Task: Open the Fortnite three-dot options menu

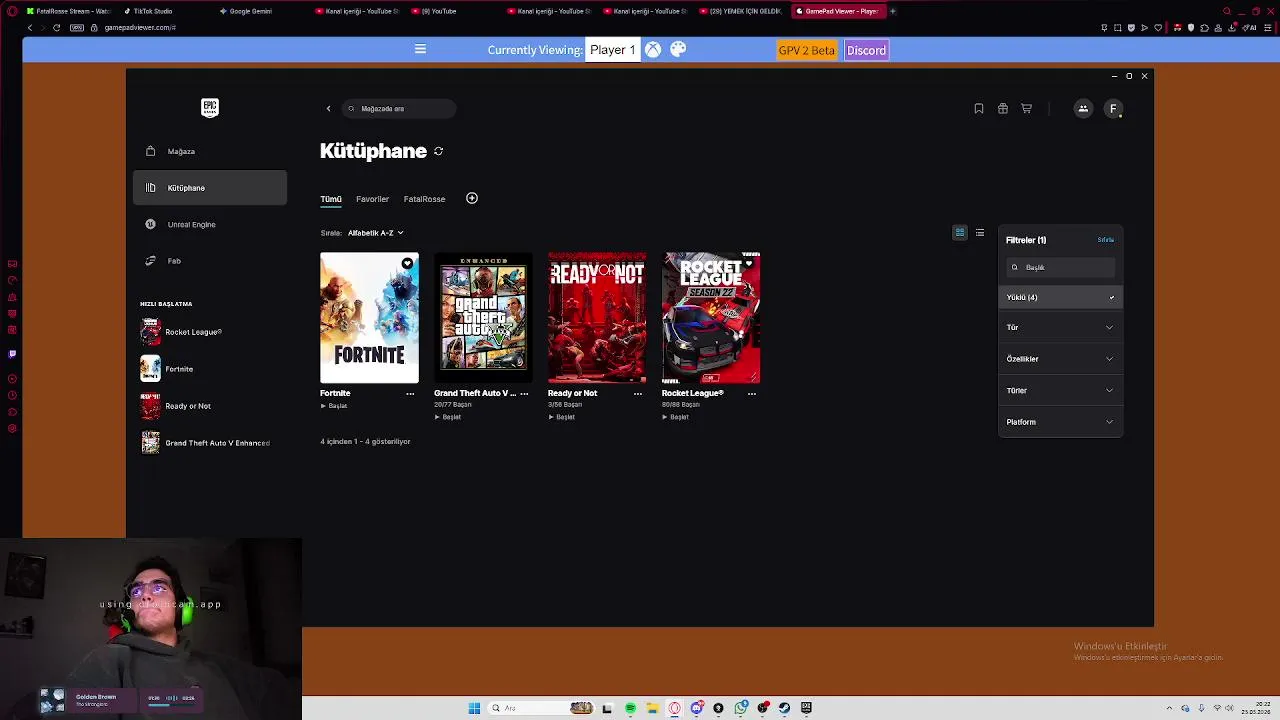Action: 410,394
